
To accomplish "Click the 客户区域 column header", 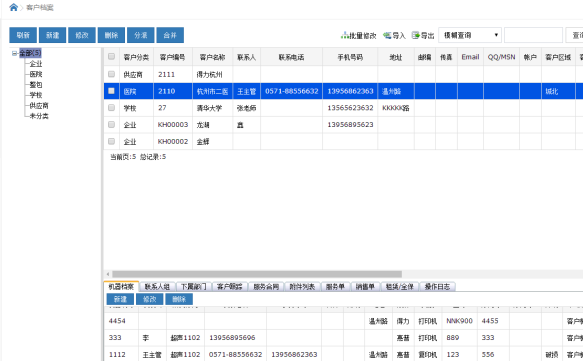I will (558, 57).
